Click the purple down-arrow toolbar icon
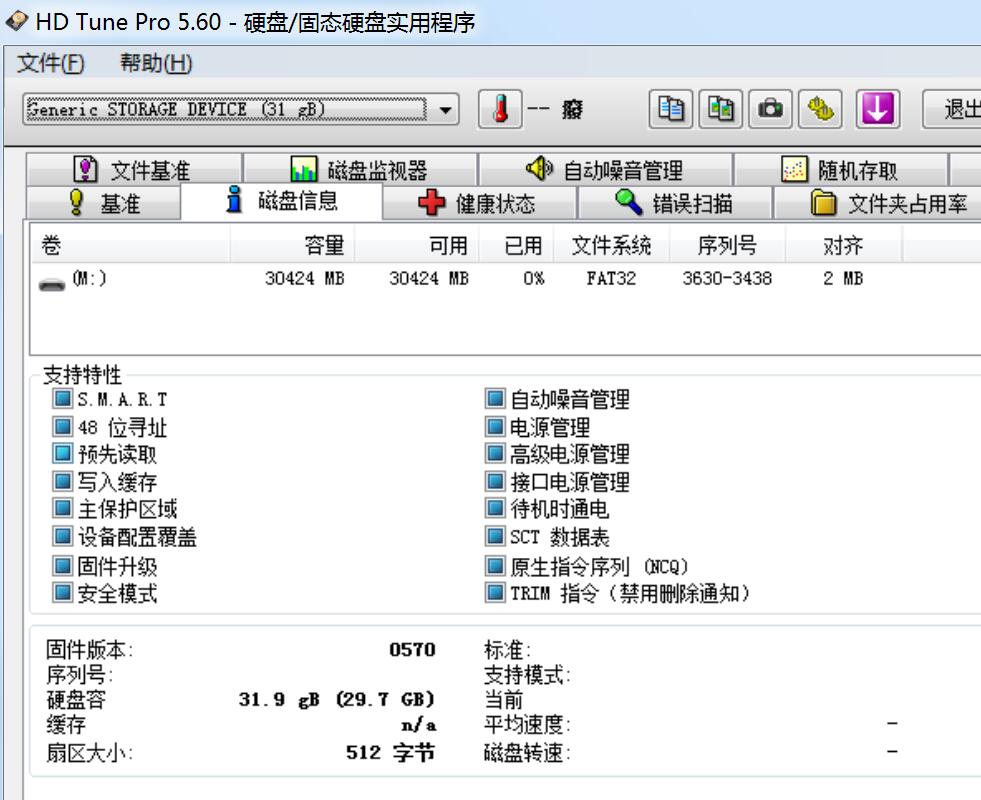The image size is (981, 800). 877,110
